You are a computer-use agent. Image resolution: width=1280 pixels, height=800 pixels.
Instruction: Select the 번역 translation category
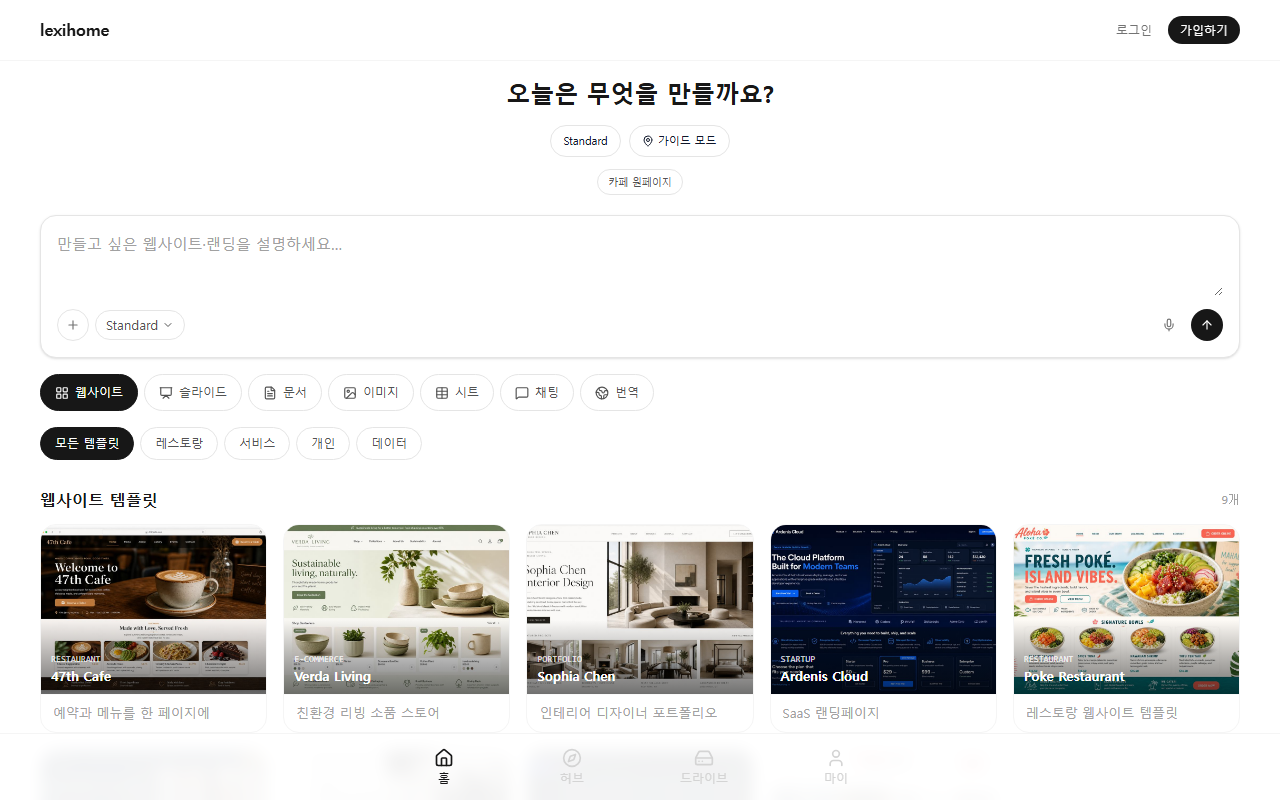617,393
